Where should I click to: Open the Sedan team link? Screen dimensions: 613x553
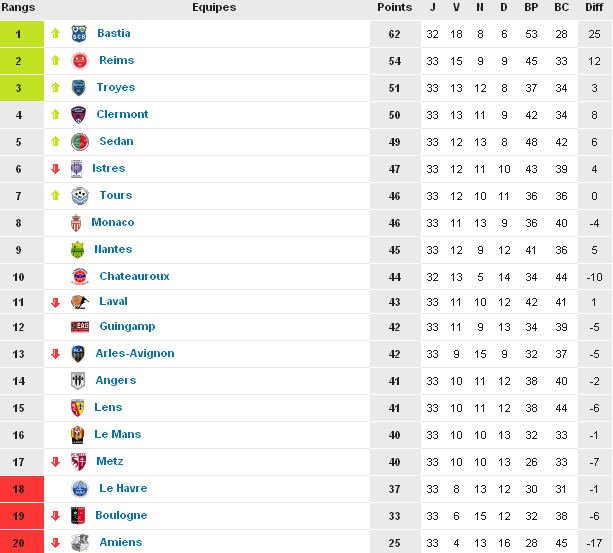116,142
